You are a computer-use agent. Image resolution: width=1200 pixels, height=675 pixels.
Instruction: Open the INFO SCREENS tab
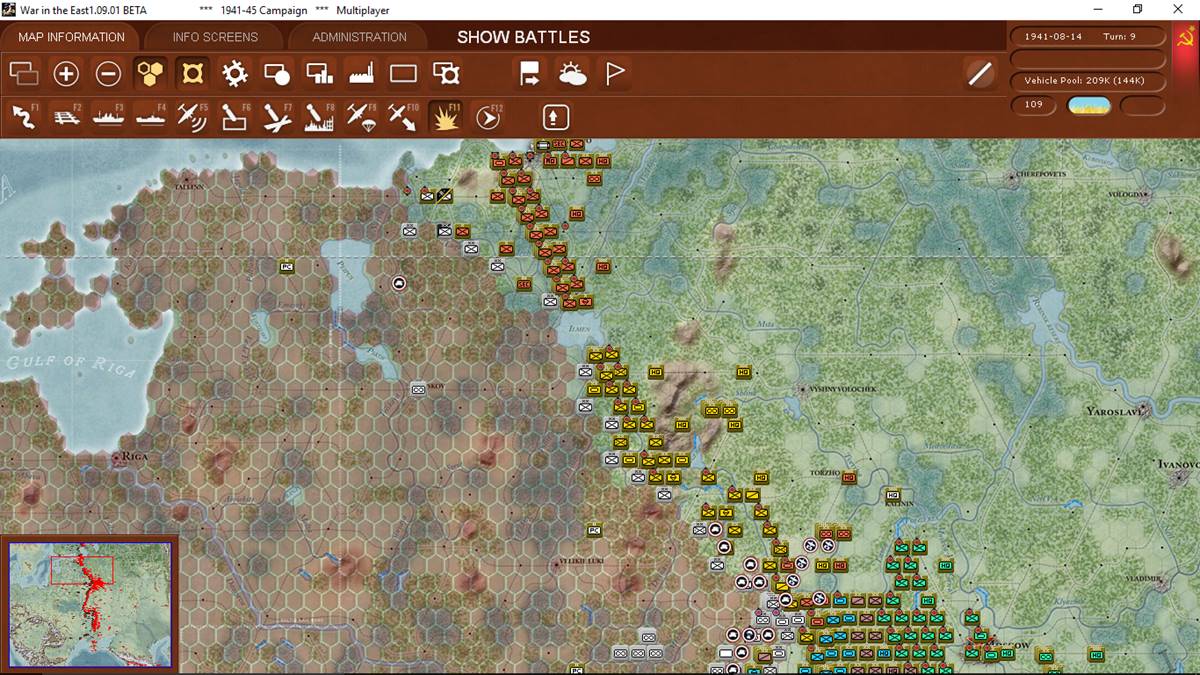pos(215,37)
